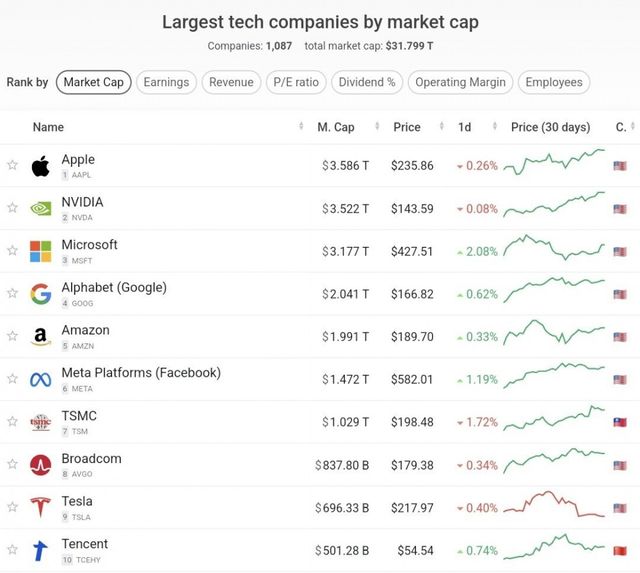Click the Microsoft logo icon

click(x=40, y=251)
